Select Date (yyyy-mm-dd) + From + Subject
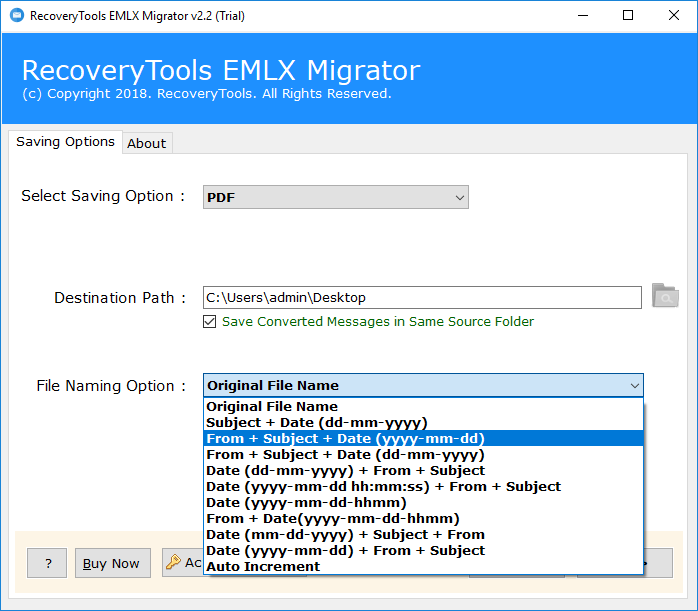Image resolution: width=698 pixels, height=611 pixels. click(423, 550)
